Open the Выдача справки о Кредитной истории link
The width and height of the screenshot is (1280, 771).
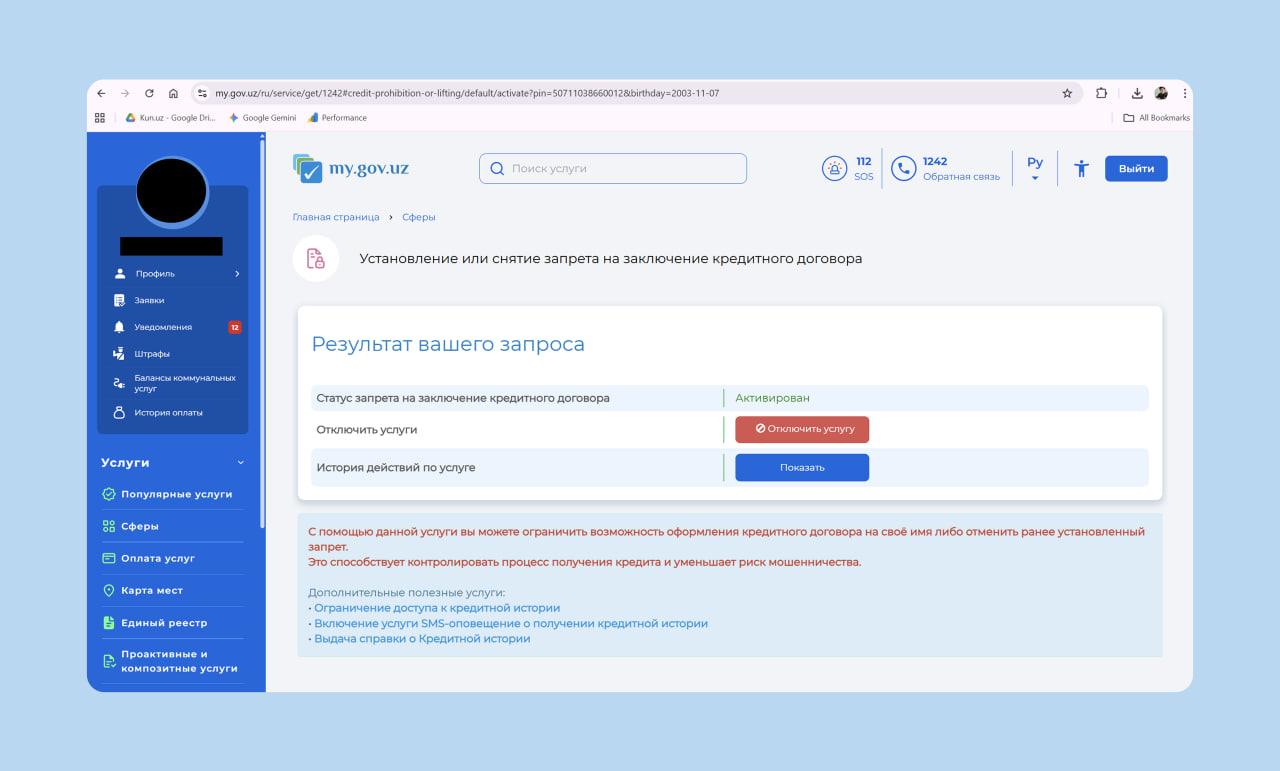422,638
